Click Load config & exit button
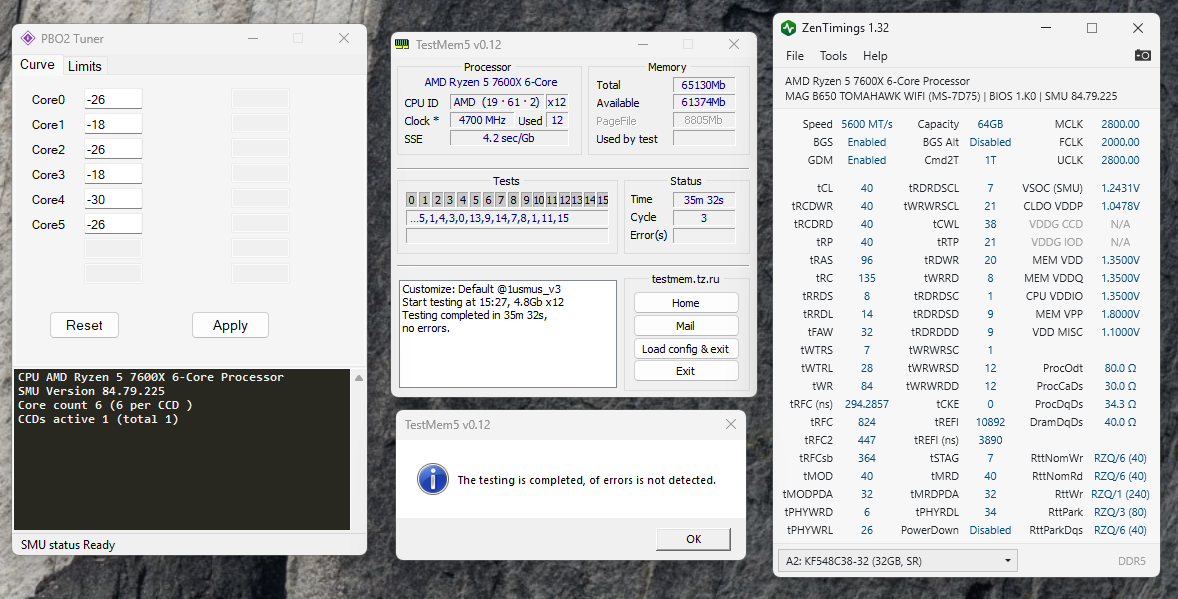This screenshot has width=1178, height=599. click(x=686, y=349)
